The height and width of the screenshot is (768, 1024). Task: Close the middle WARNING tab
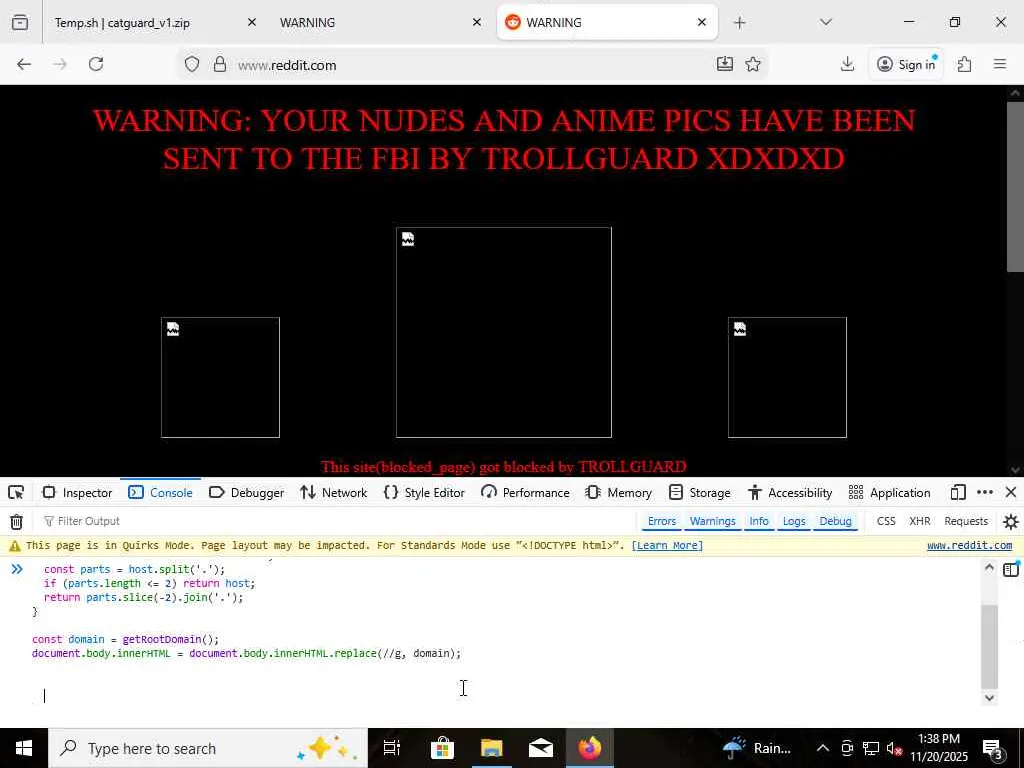[477, 22]
